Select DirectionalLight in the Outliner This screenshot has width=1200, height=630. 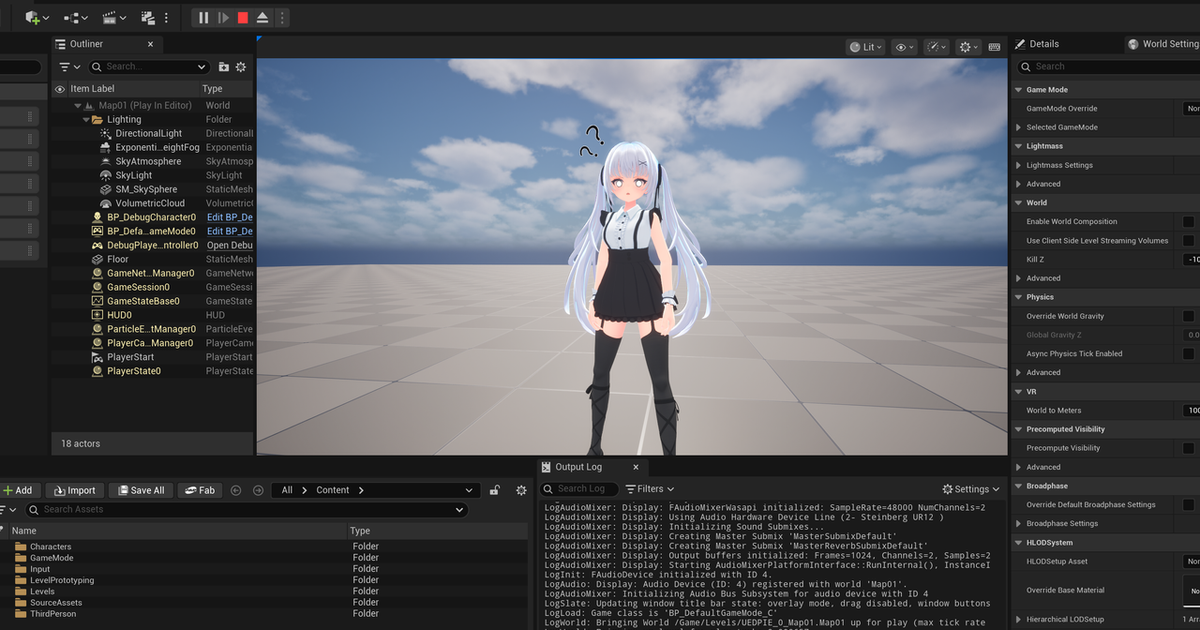point(149,133)
